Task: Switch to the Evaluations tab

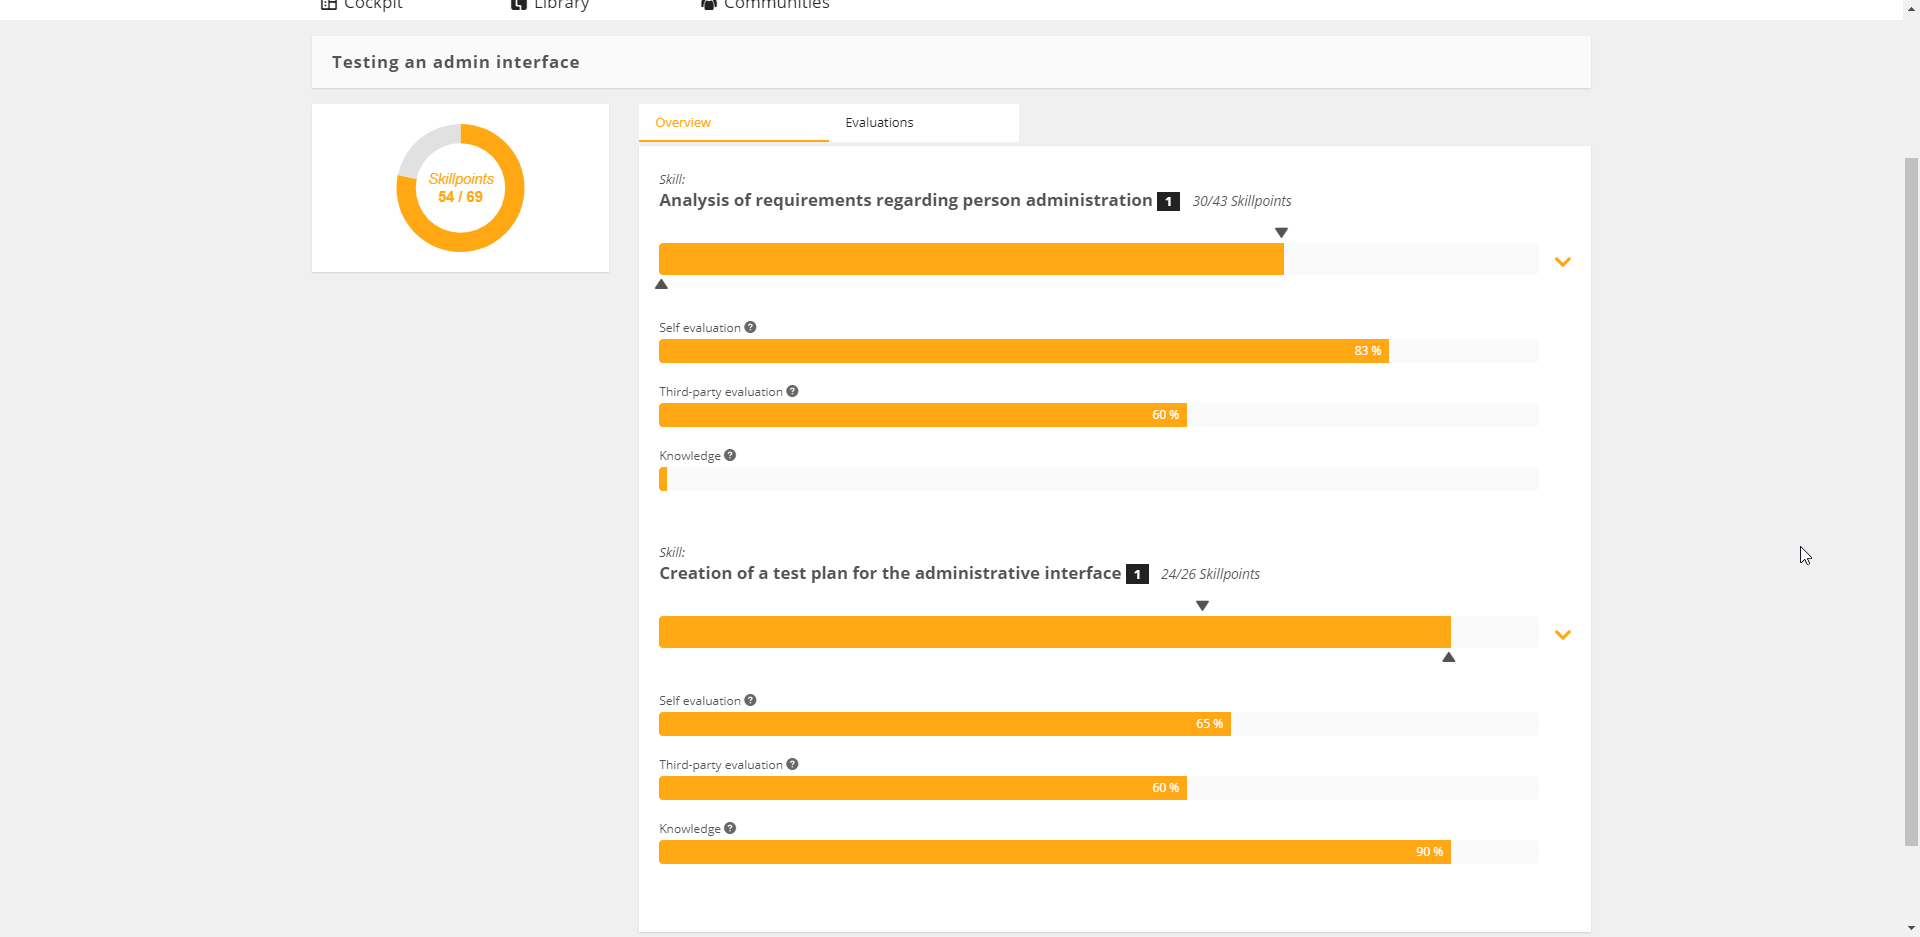Action: (x=879, y=123)
